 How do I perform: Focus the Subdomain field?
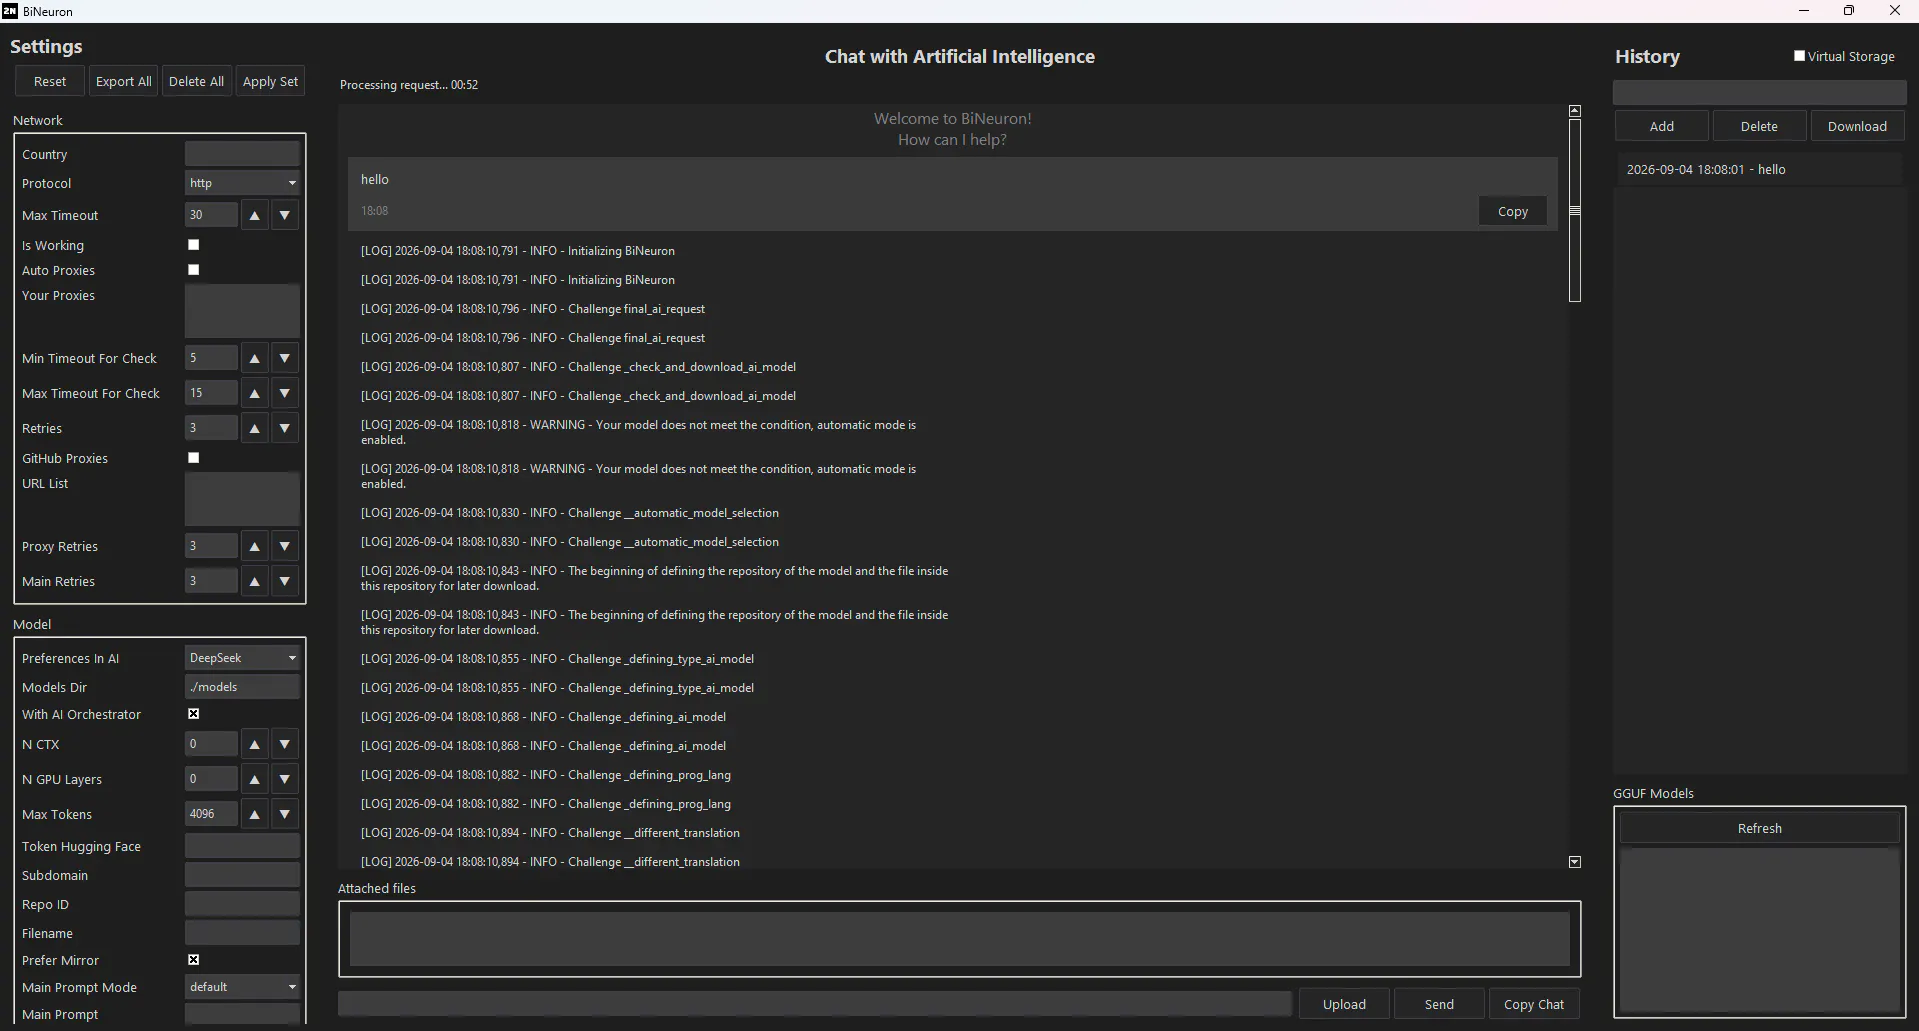click(x=242, y=875)
